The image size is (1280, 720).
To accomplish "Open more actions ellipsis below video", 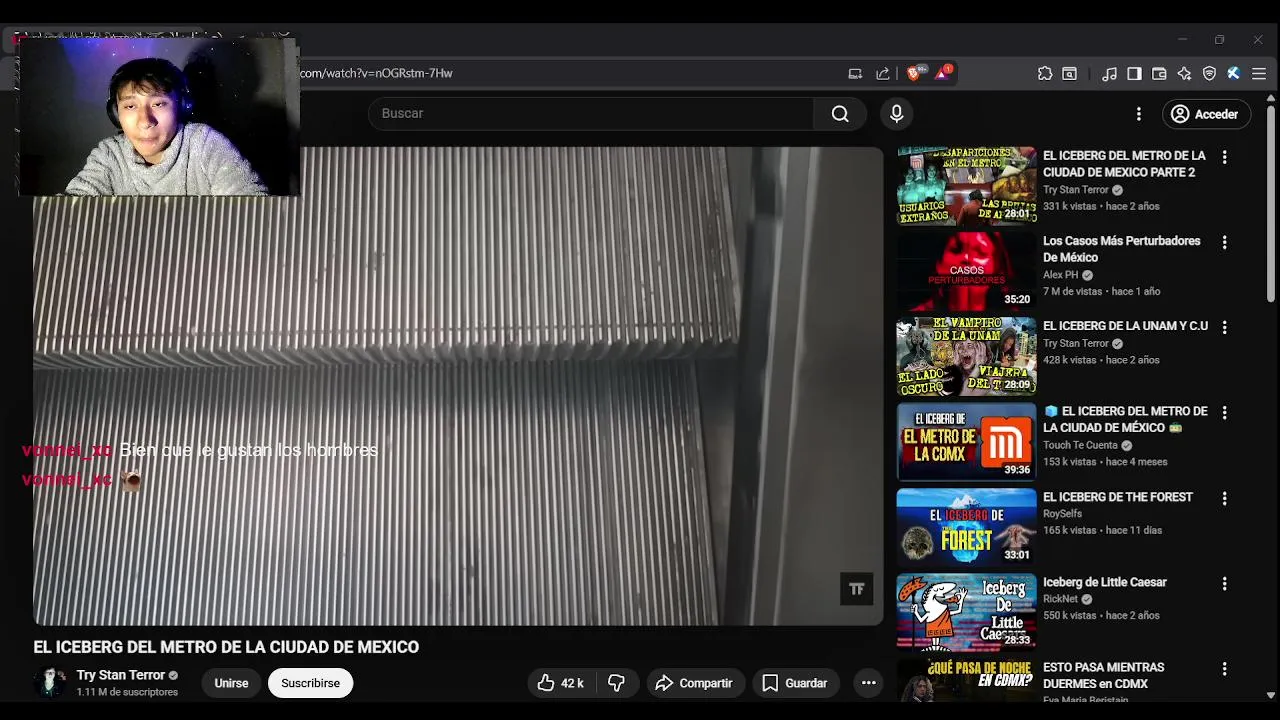I will click(869, 683).
